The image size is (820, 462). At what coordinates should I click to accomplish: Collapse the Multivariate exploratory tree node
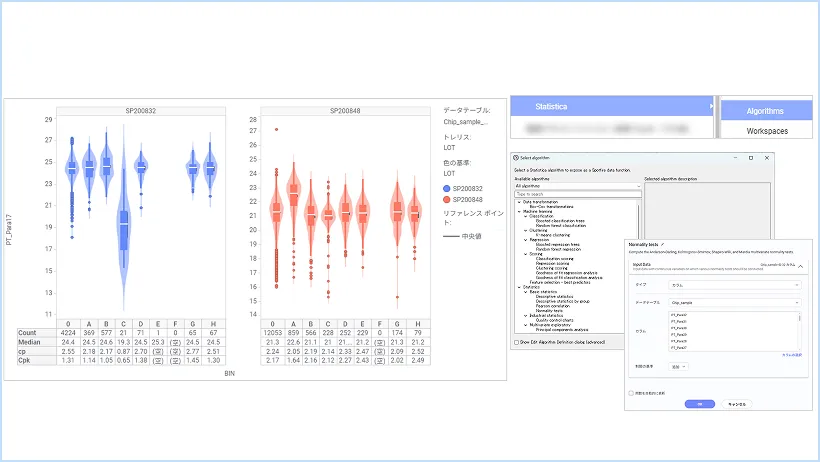click(526, 325)
